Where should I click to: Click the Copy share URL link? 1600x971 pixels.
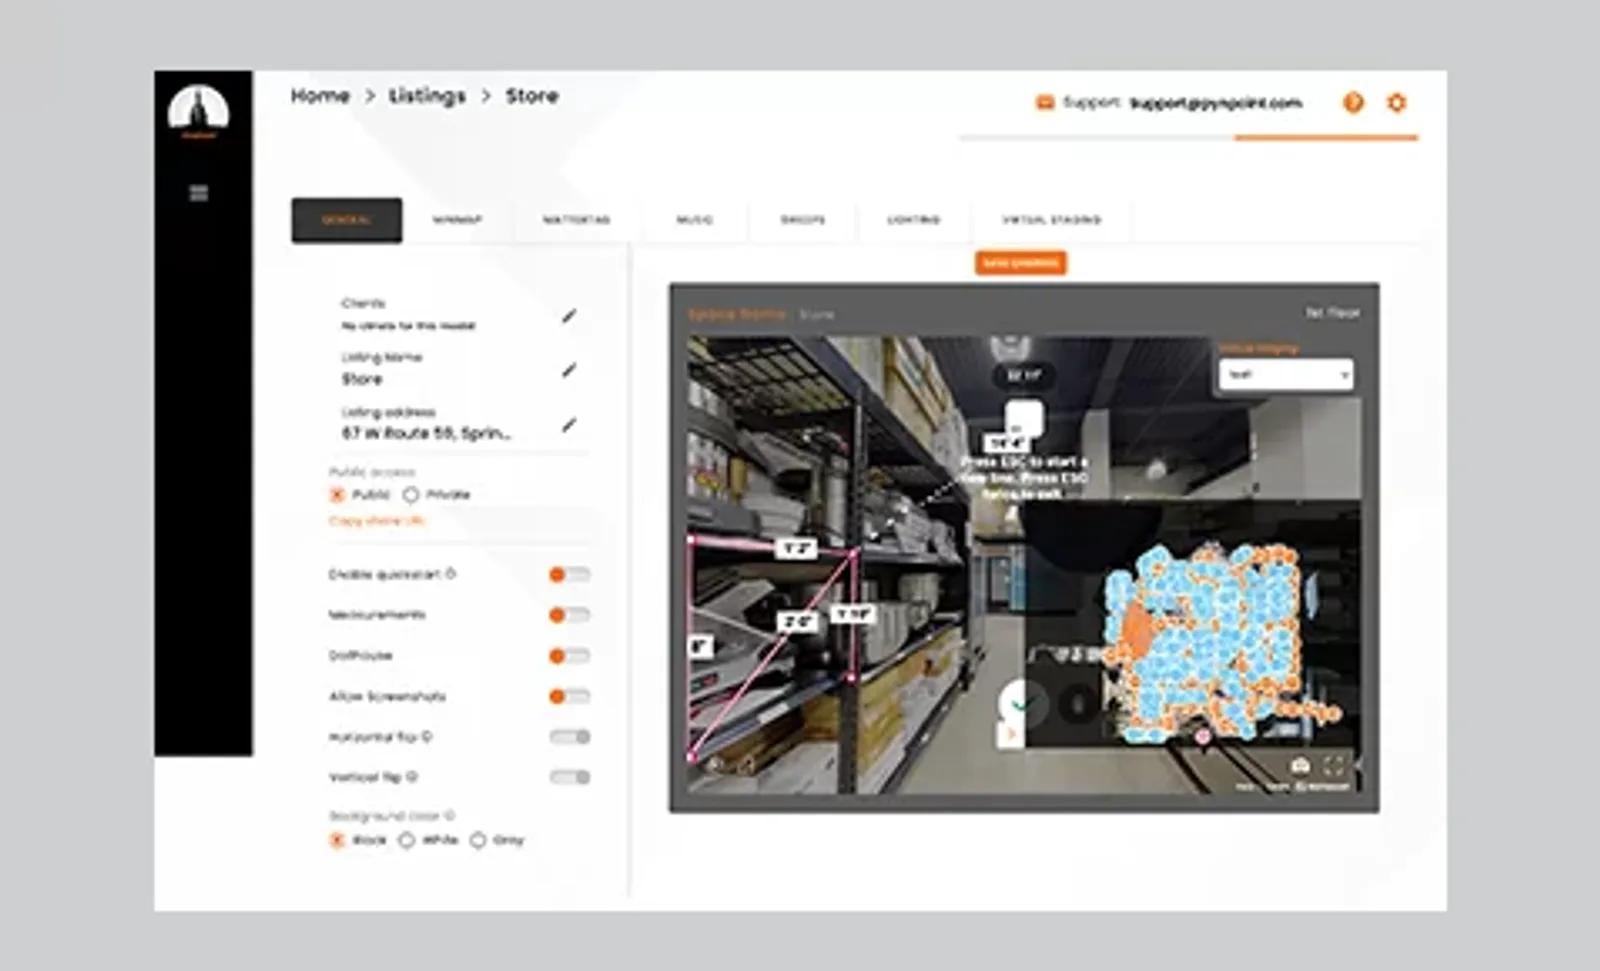pyautogui.click(x=377, y=521)
